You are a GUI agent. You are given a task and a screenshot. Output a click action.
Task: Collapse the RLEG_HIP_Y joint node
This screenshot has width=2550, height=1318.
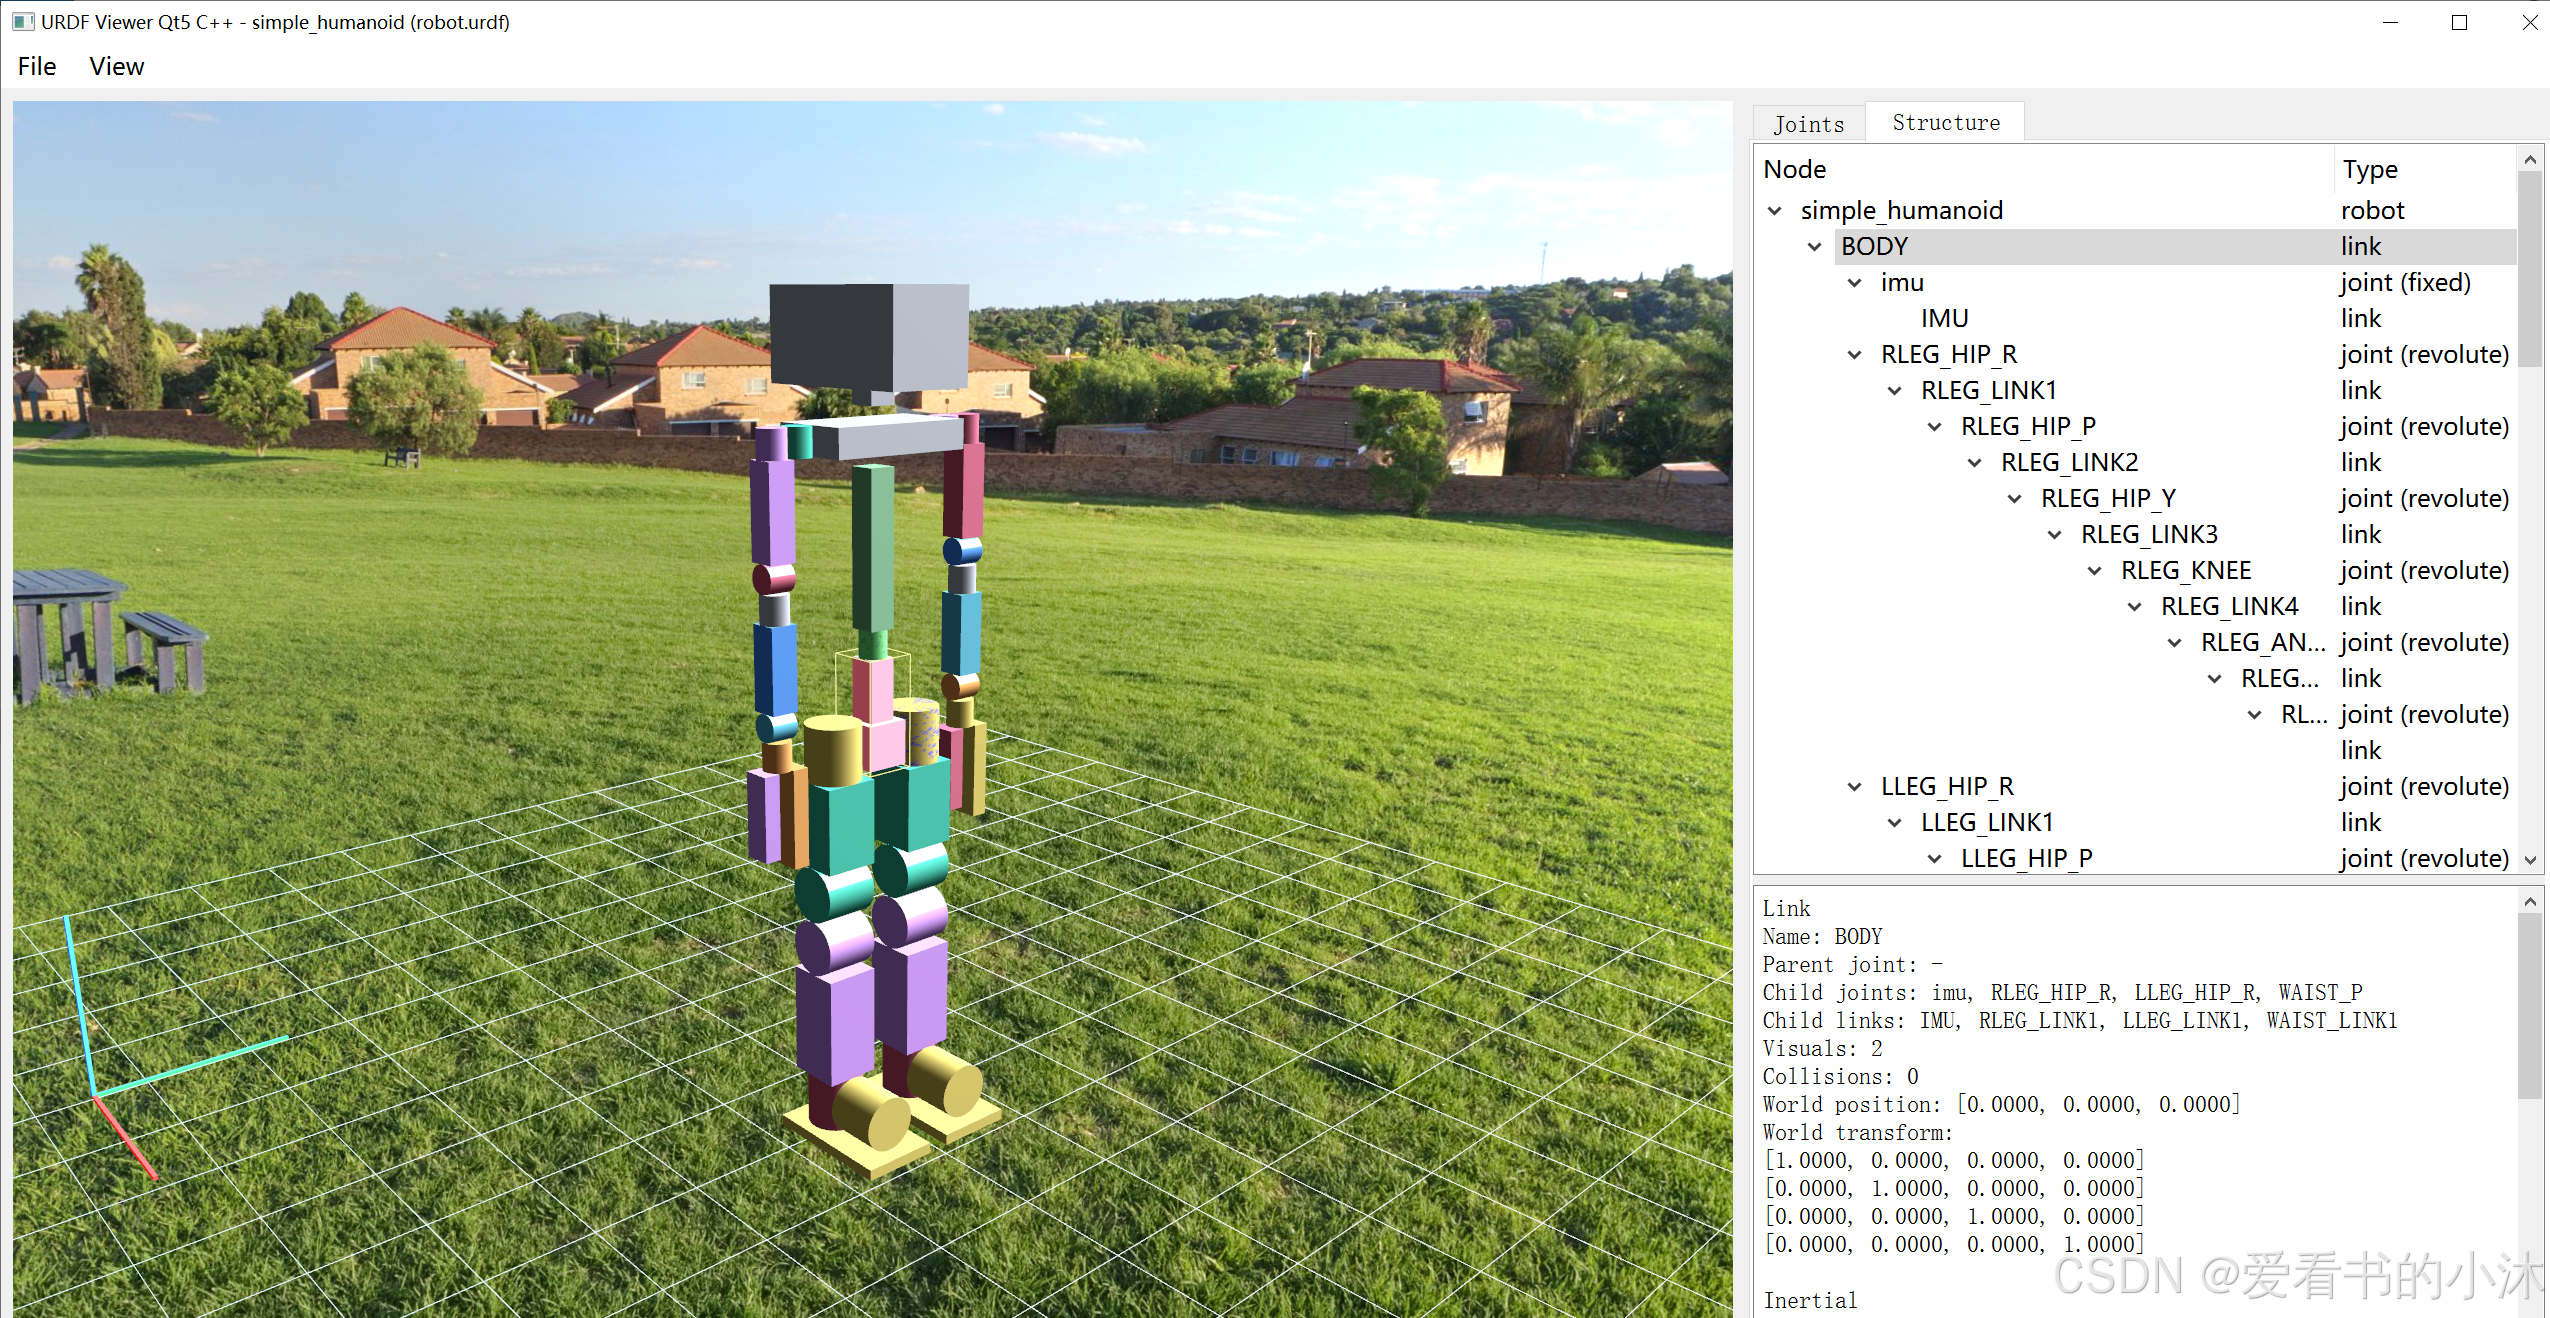(x=2015, y=499)
